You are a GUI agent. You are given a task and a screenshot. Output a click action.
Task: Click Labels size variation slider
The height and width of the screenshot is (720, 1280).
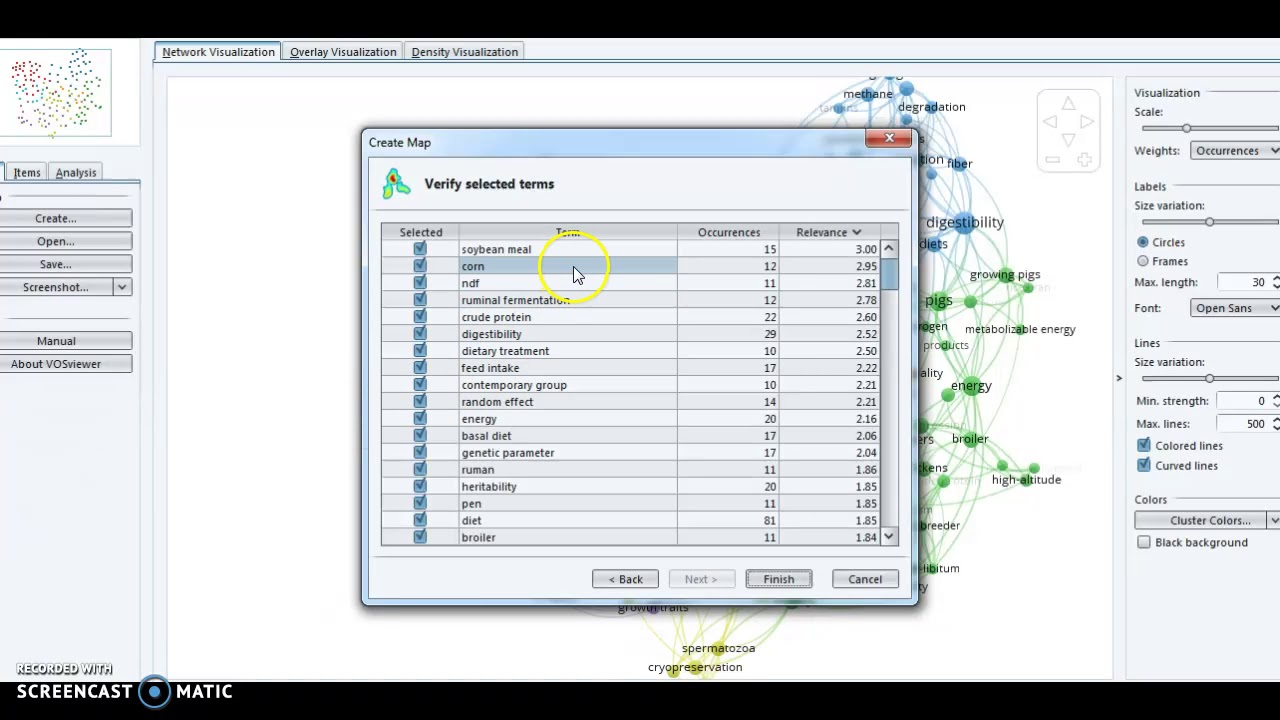coord(1210,222)
